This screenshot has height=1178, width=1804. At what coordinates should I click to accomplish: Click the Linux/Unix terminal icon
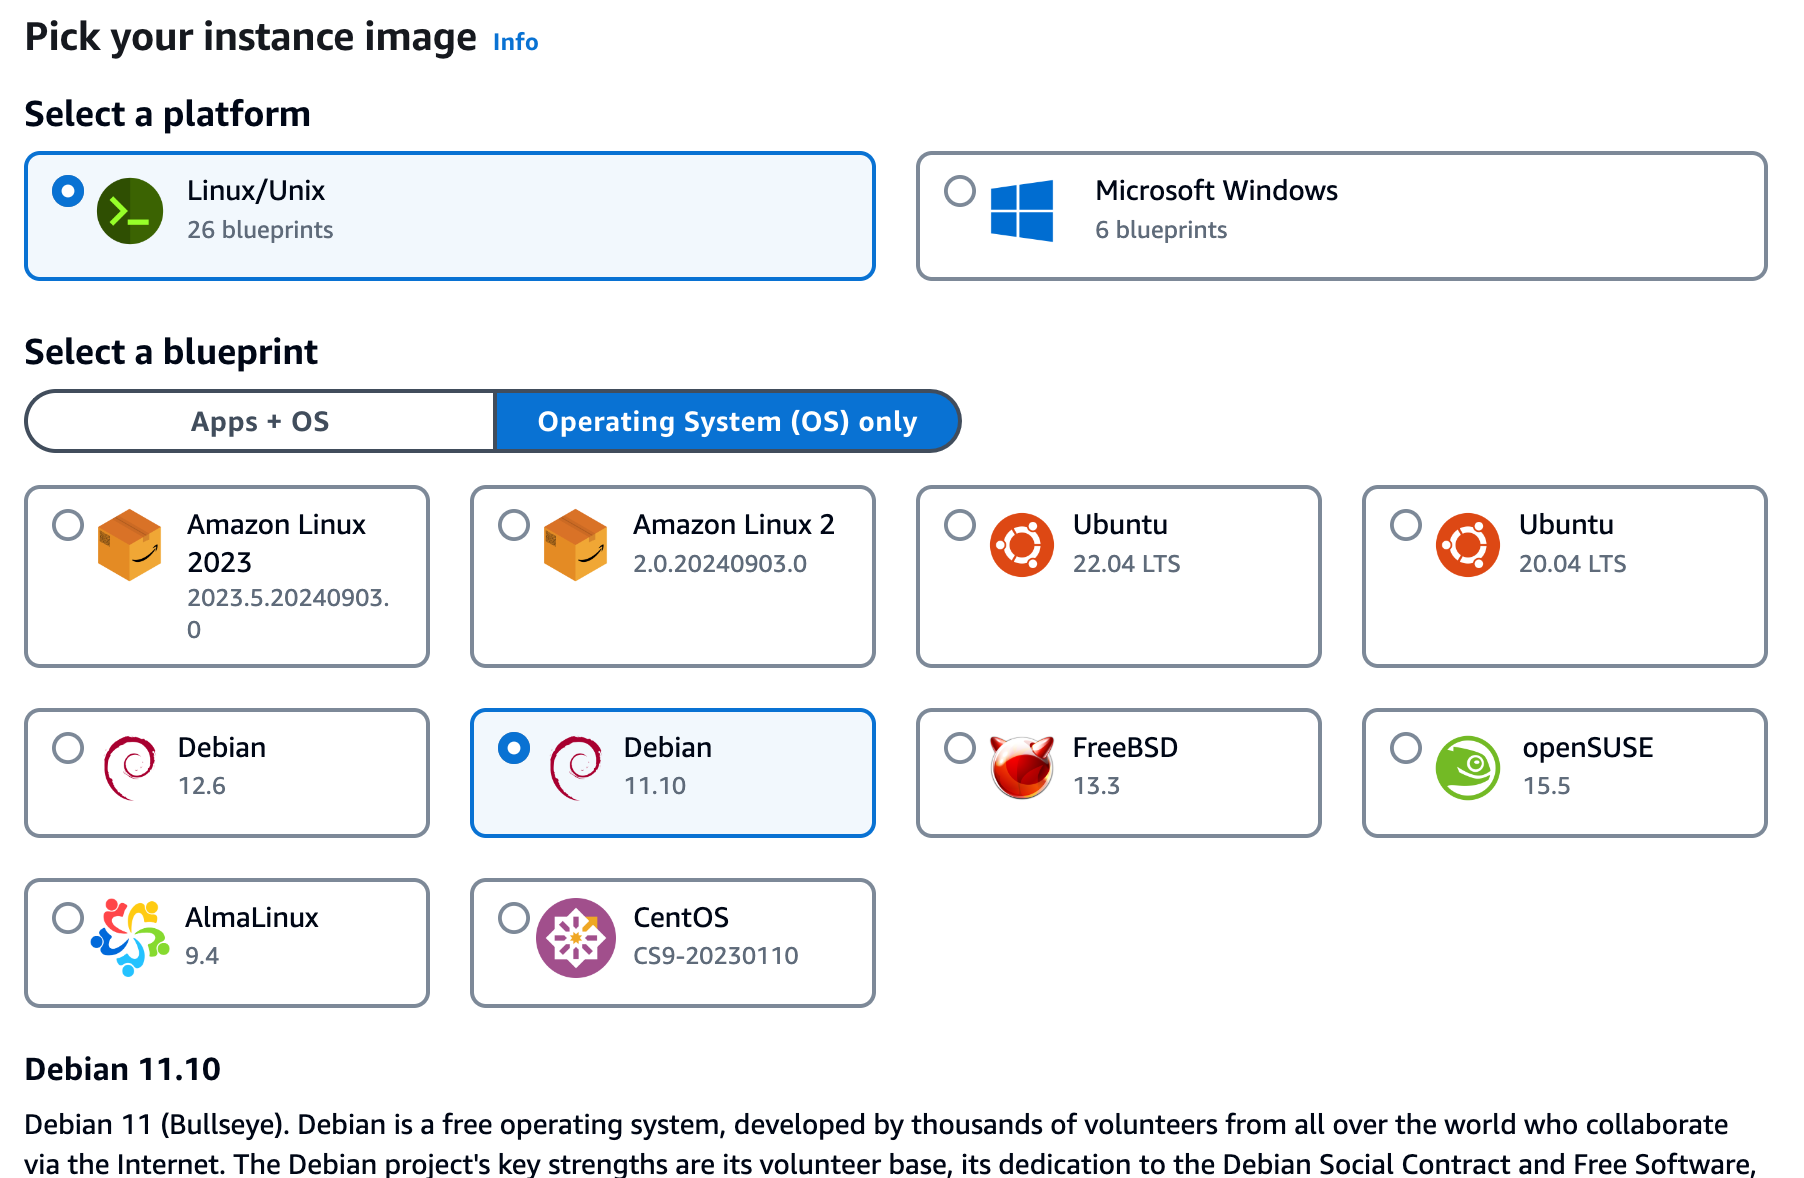point(130,211)
